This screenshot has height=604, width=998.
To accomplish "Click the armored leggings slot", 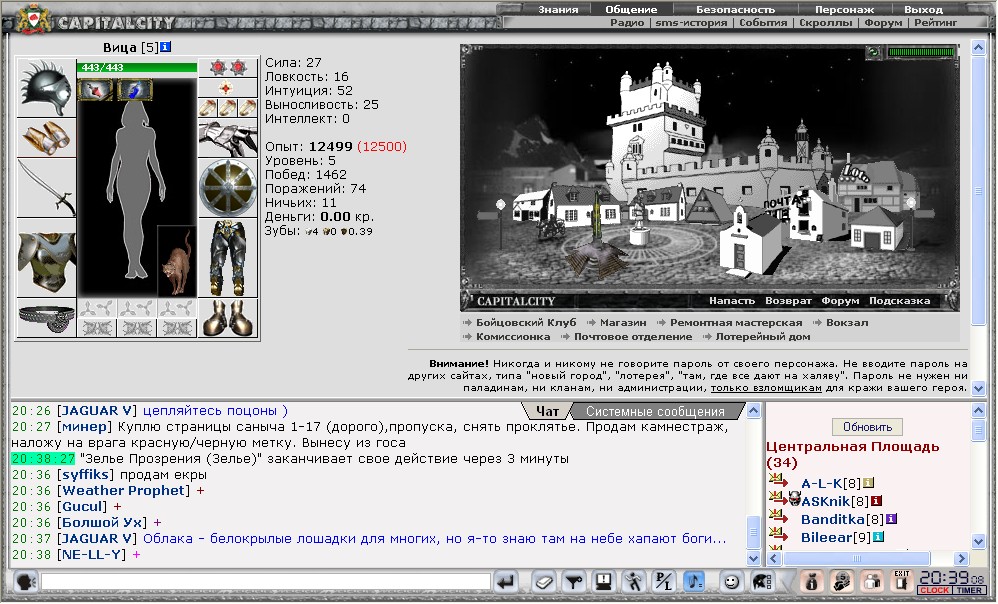I will tap(228, 258).
